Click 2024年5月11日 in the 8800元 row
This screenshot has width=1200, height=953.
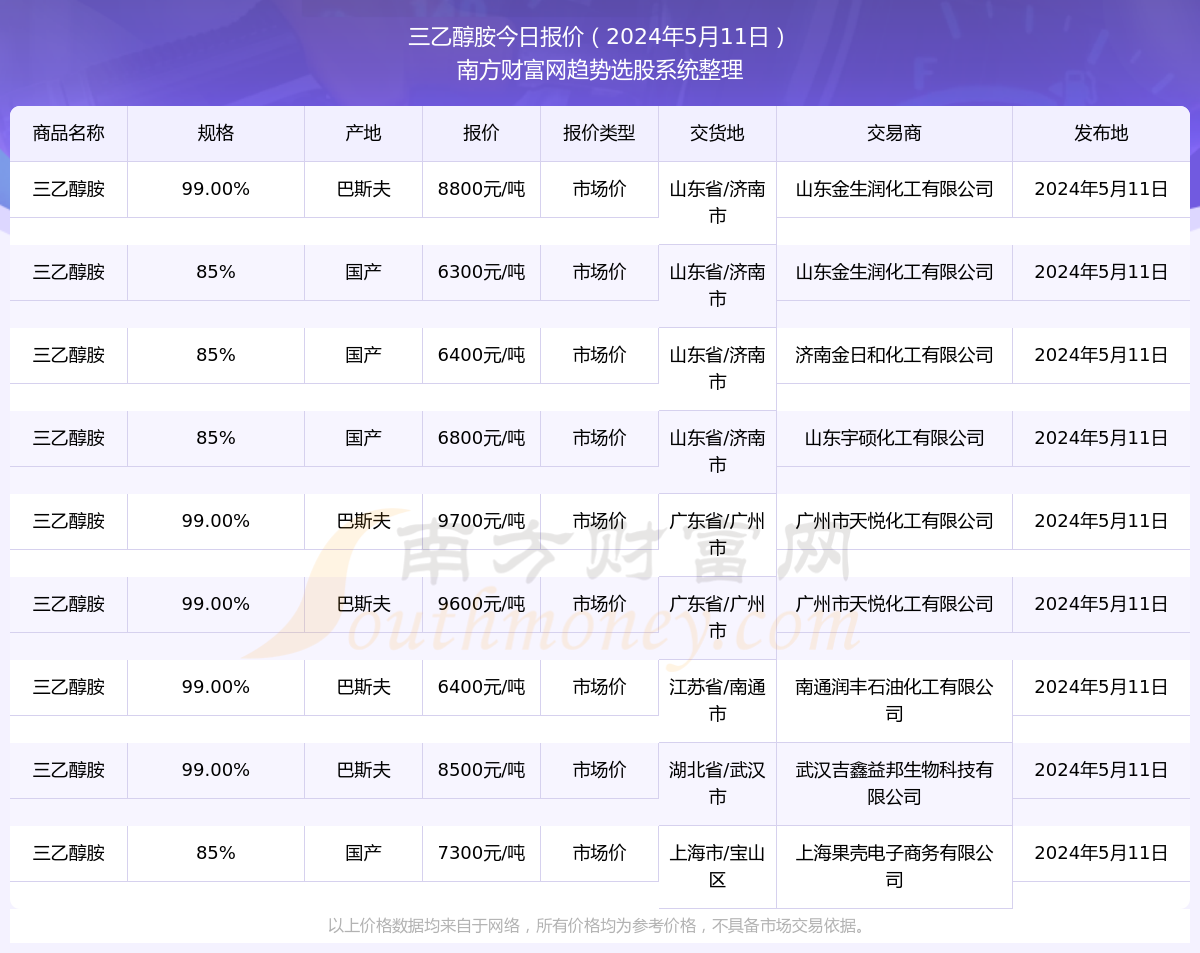pyautogui.click(x=1101, y=188)
